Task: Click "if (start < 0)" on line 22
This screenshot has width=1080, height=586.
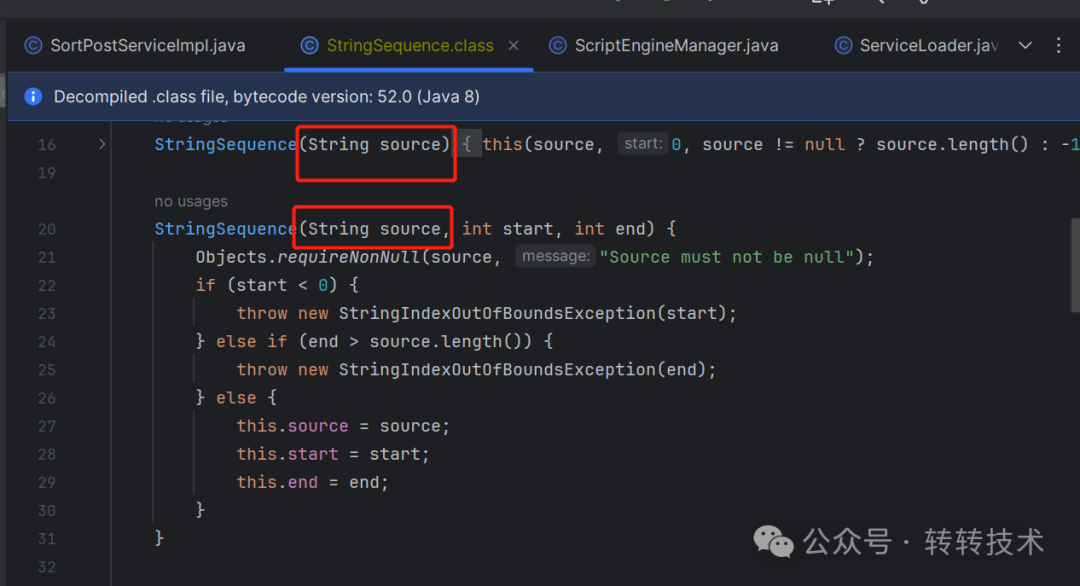Action: [267, 285]
